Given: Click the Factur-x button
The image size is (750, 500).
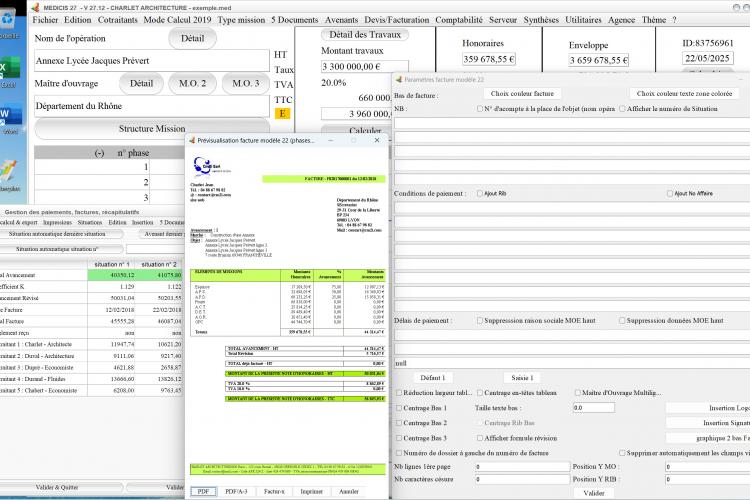Looking at the screenshot, I should 274,491.
